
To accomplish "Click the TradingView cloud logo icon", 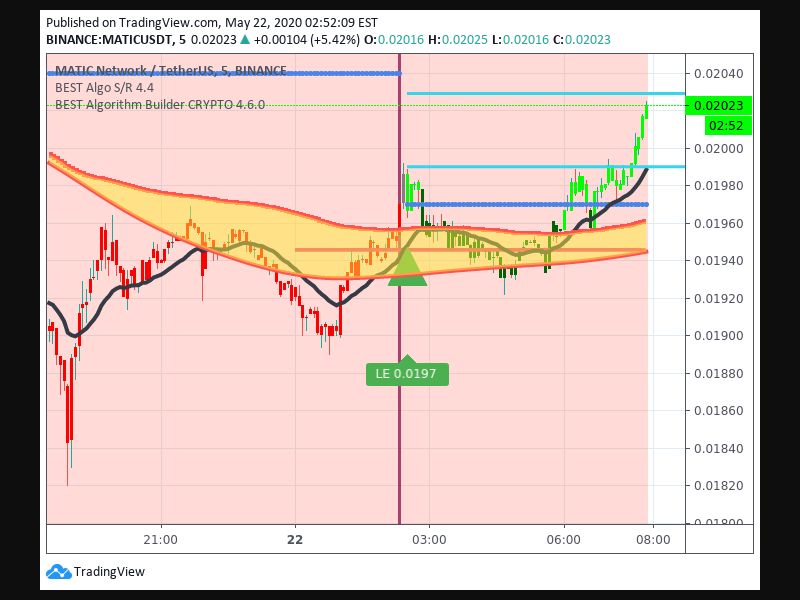I will click(57, 571).
